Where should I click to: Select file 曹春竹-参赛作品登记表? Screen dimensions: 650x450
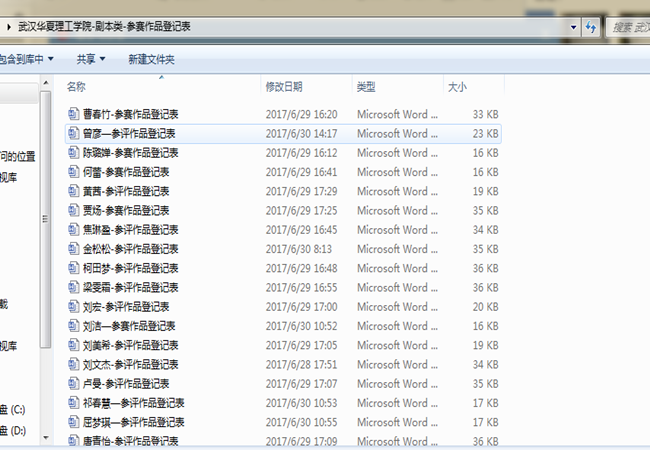click(x=130, y=114)
